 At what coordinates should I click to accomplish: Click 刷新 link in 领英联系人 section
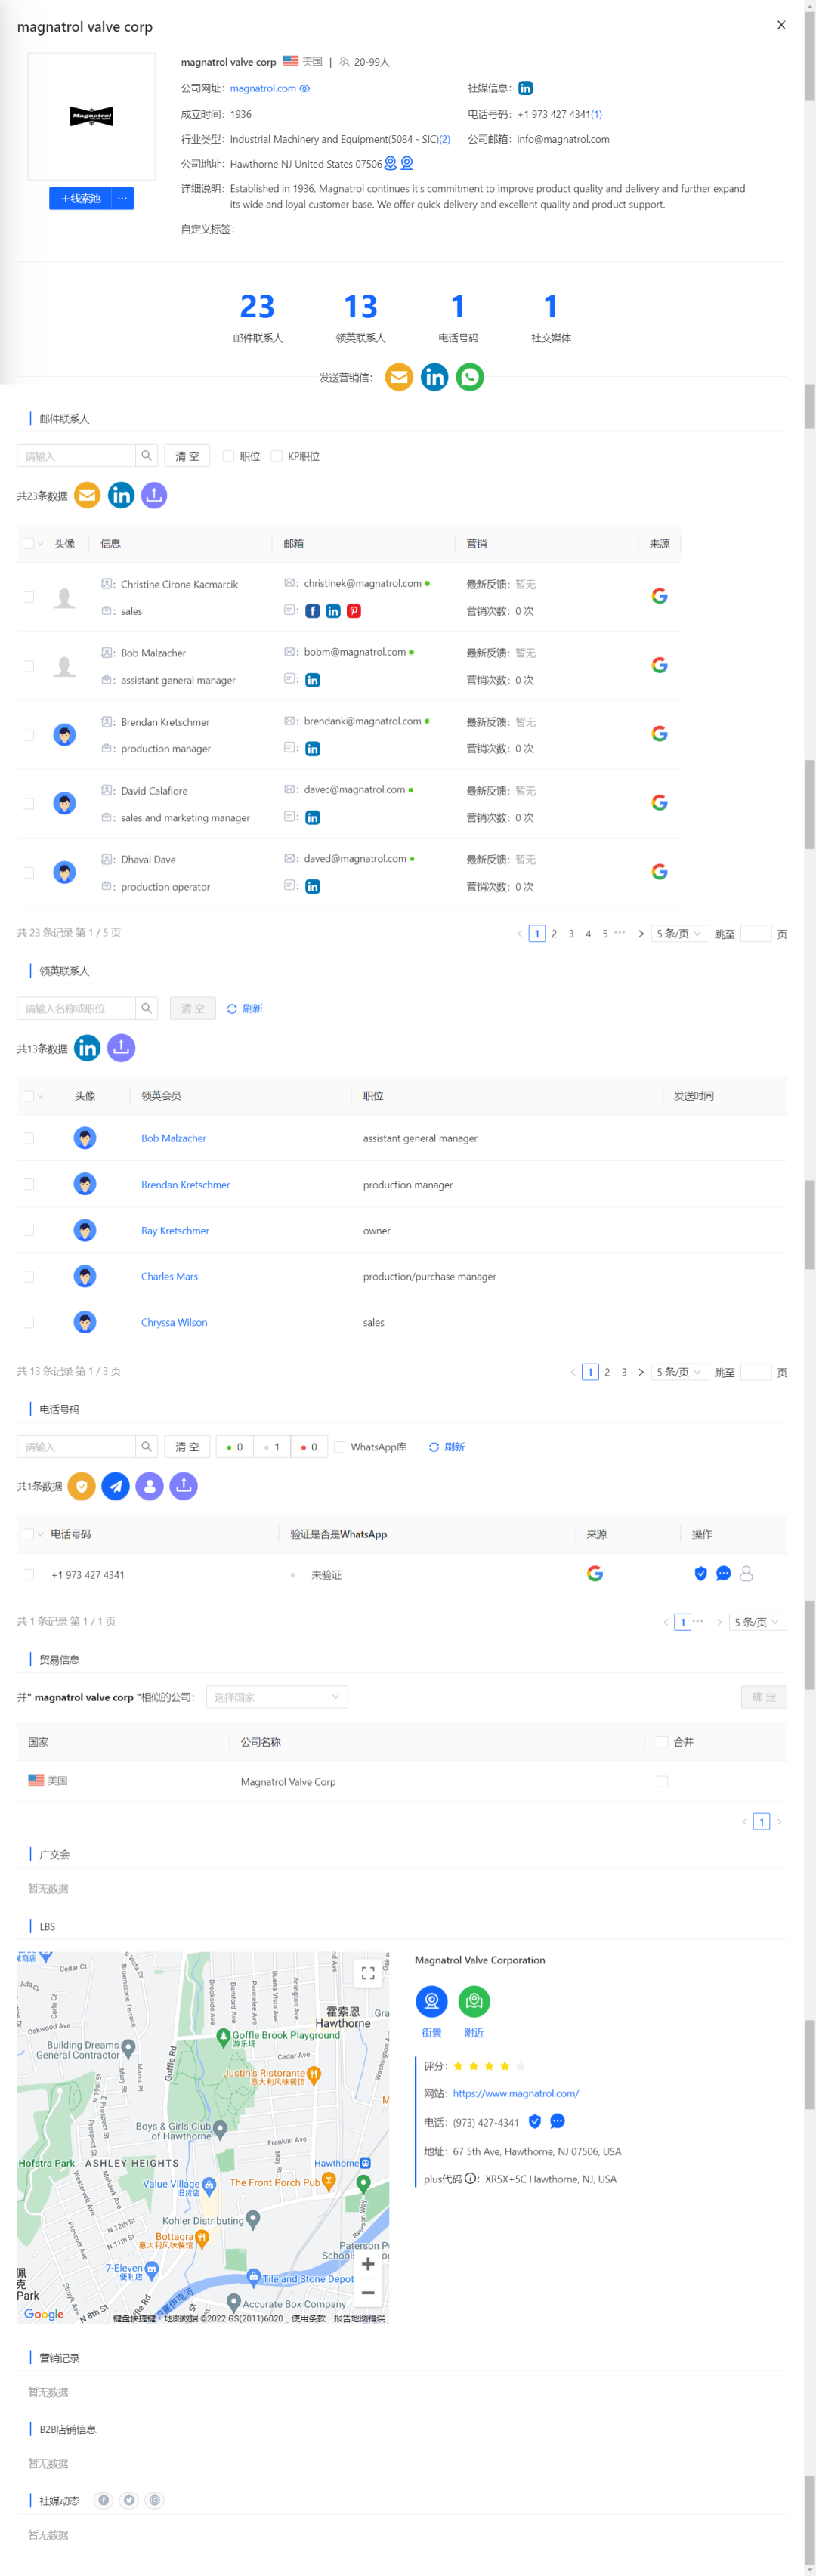coord(245,1008)
